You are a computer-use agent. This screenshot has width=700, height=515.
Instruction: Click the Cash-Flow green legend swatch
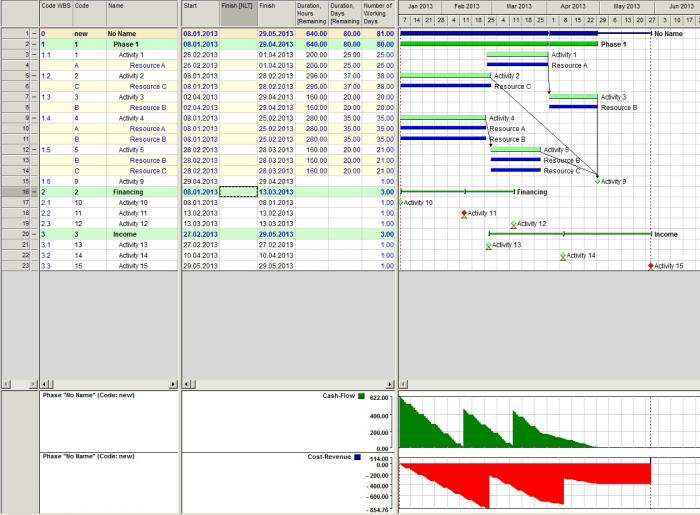click(x=361, y=396)
